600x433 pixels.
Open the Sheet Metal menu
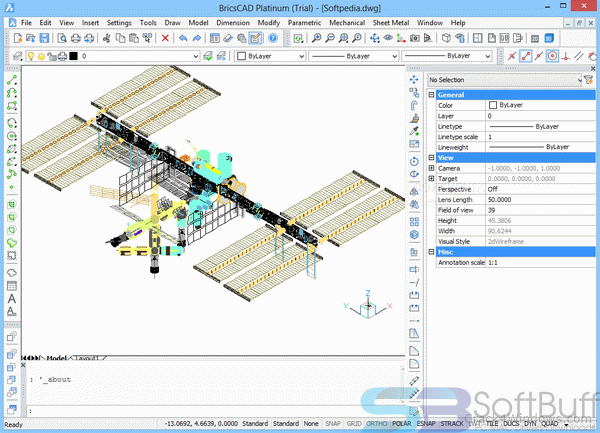point(391,23)
